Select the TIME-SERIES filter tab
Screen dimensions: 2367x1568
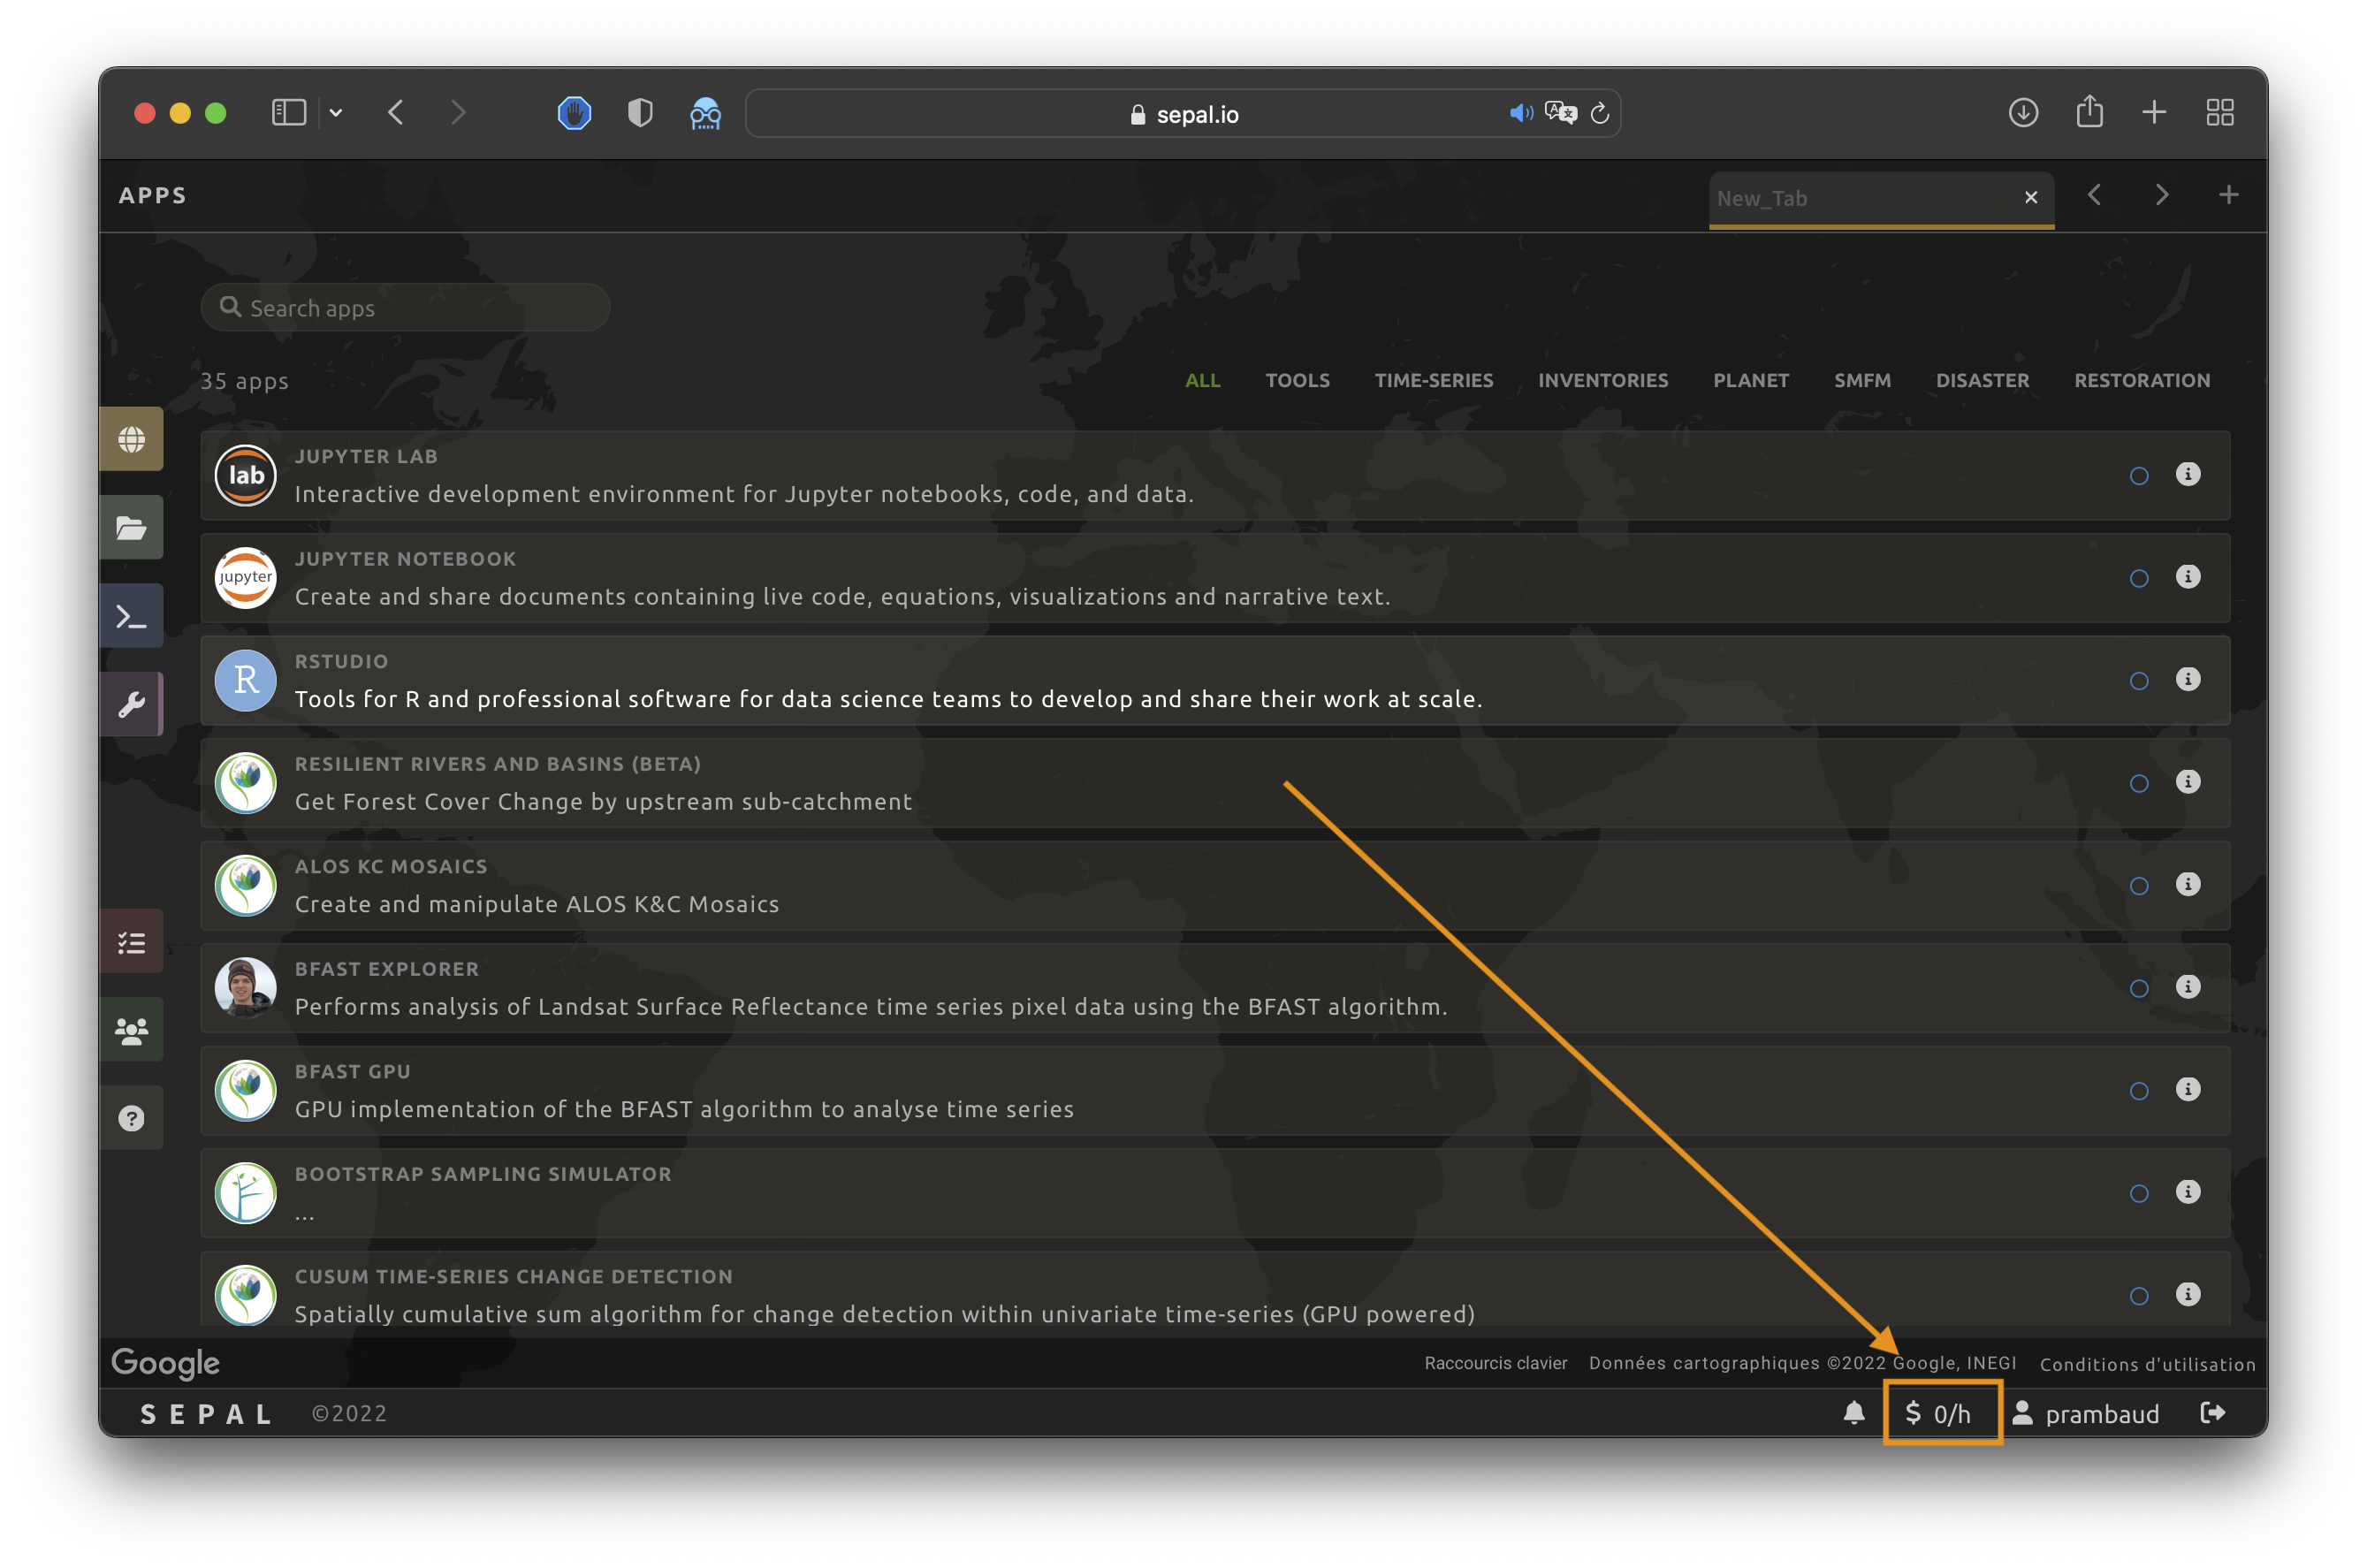[x=1433, y=380]
